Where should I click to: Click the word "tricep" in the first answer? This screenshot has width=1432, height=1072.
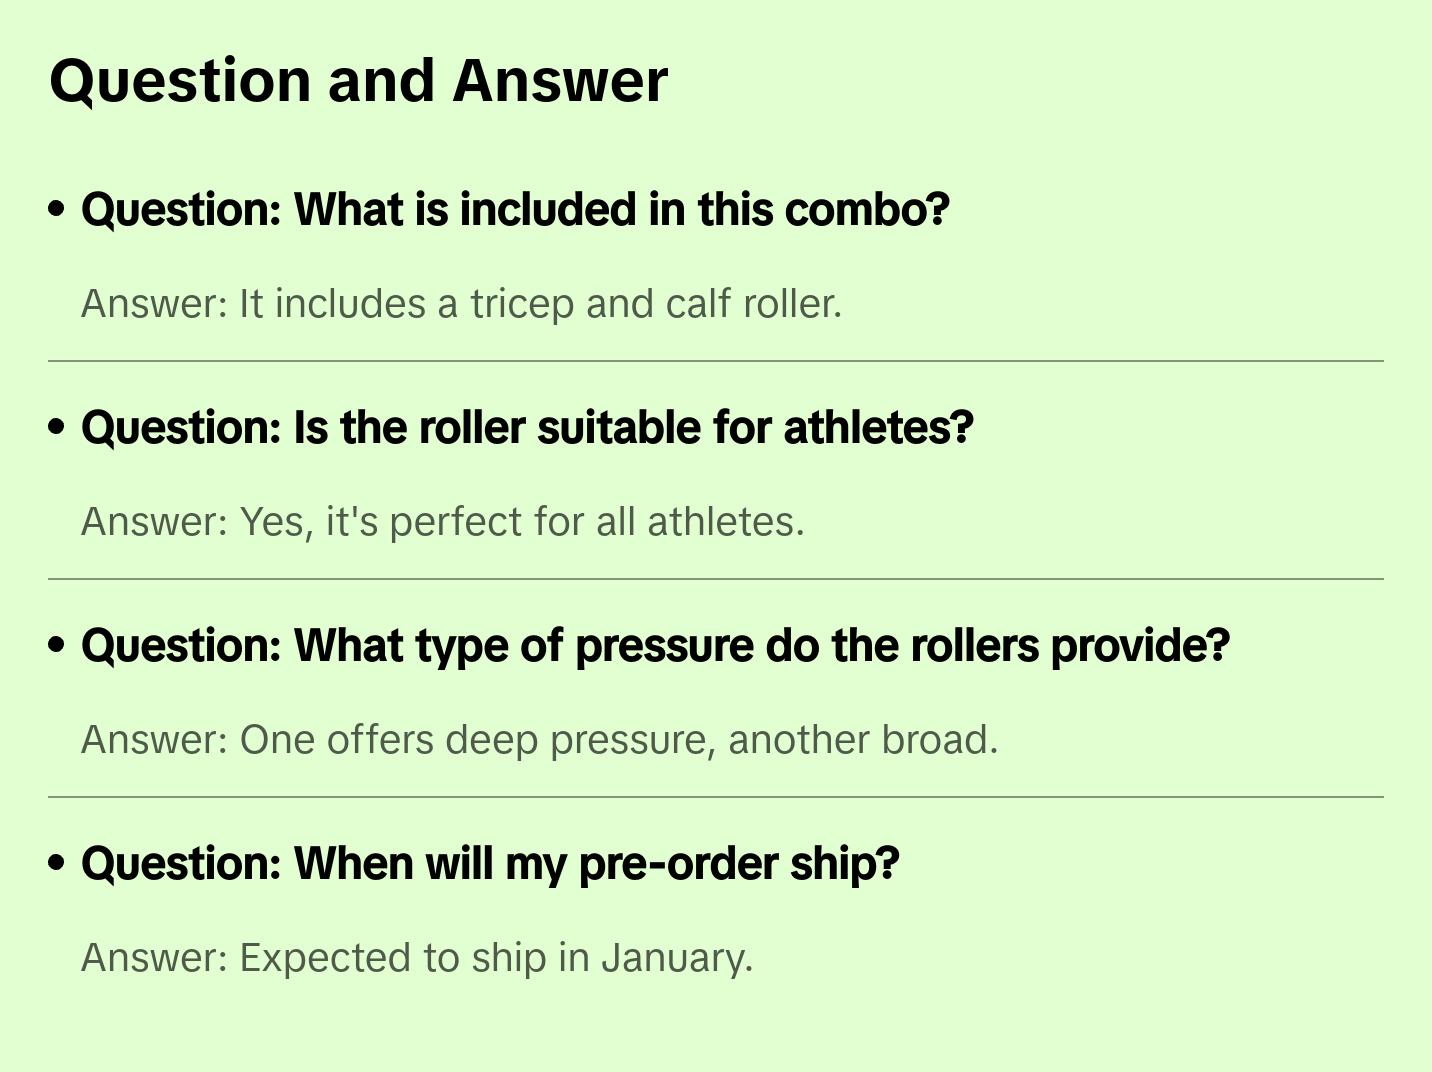(x=523, y=304)
